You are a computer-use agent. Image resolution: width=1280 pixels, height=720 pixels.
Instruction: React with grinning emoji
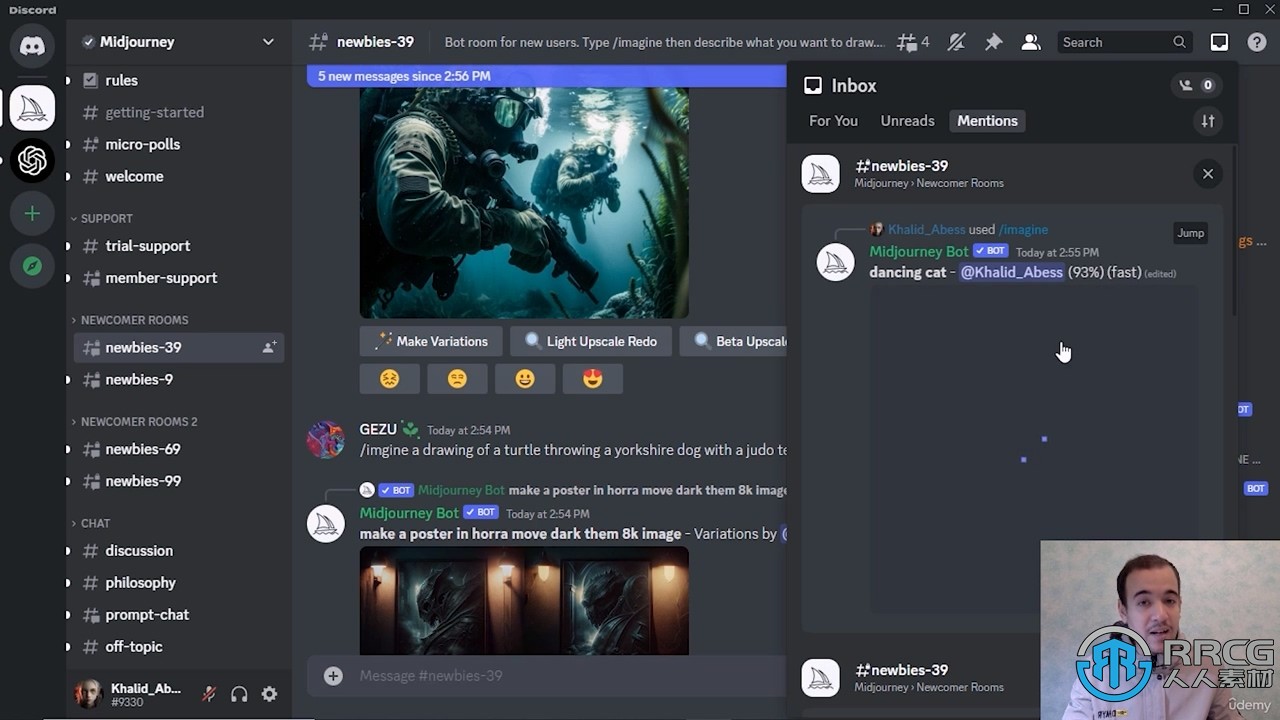click(x=525, y=379)
